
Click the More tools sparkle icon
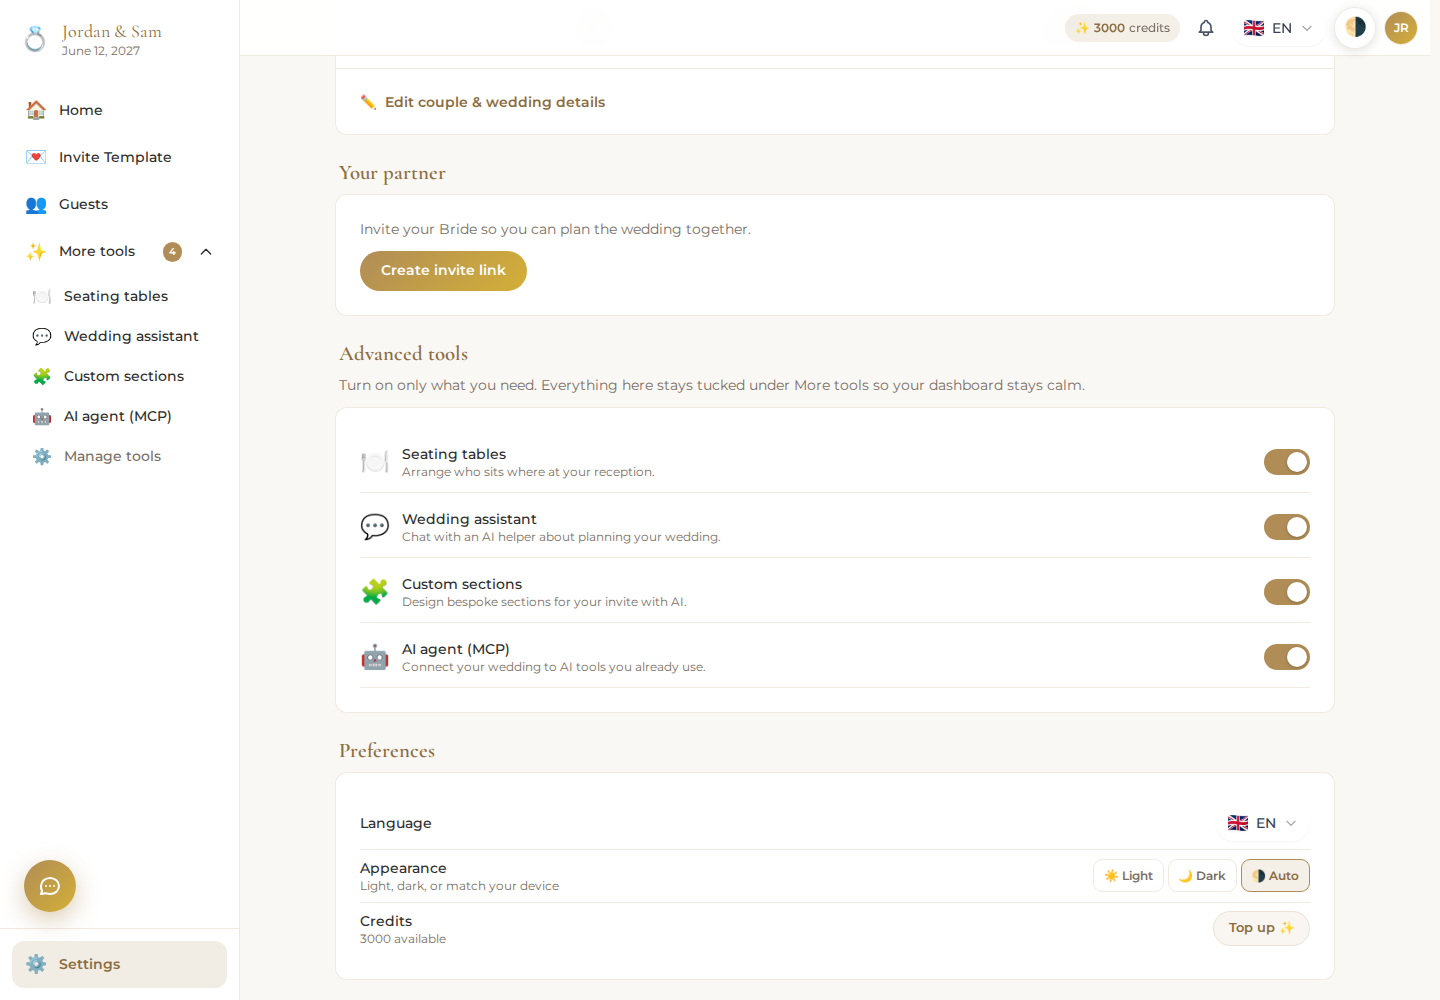[x=36, y=251]
